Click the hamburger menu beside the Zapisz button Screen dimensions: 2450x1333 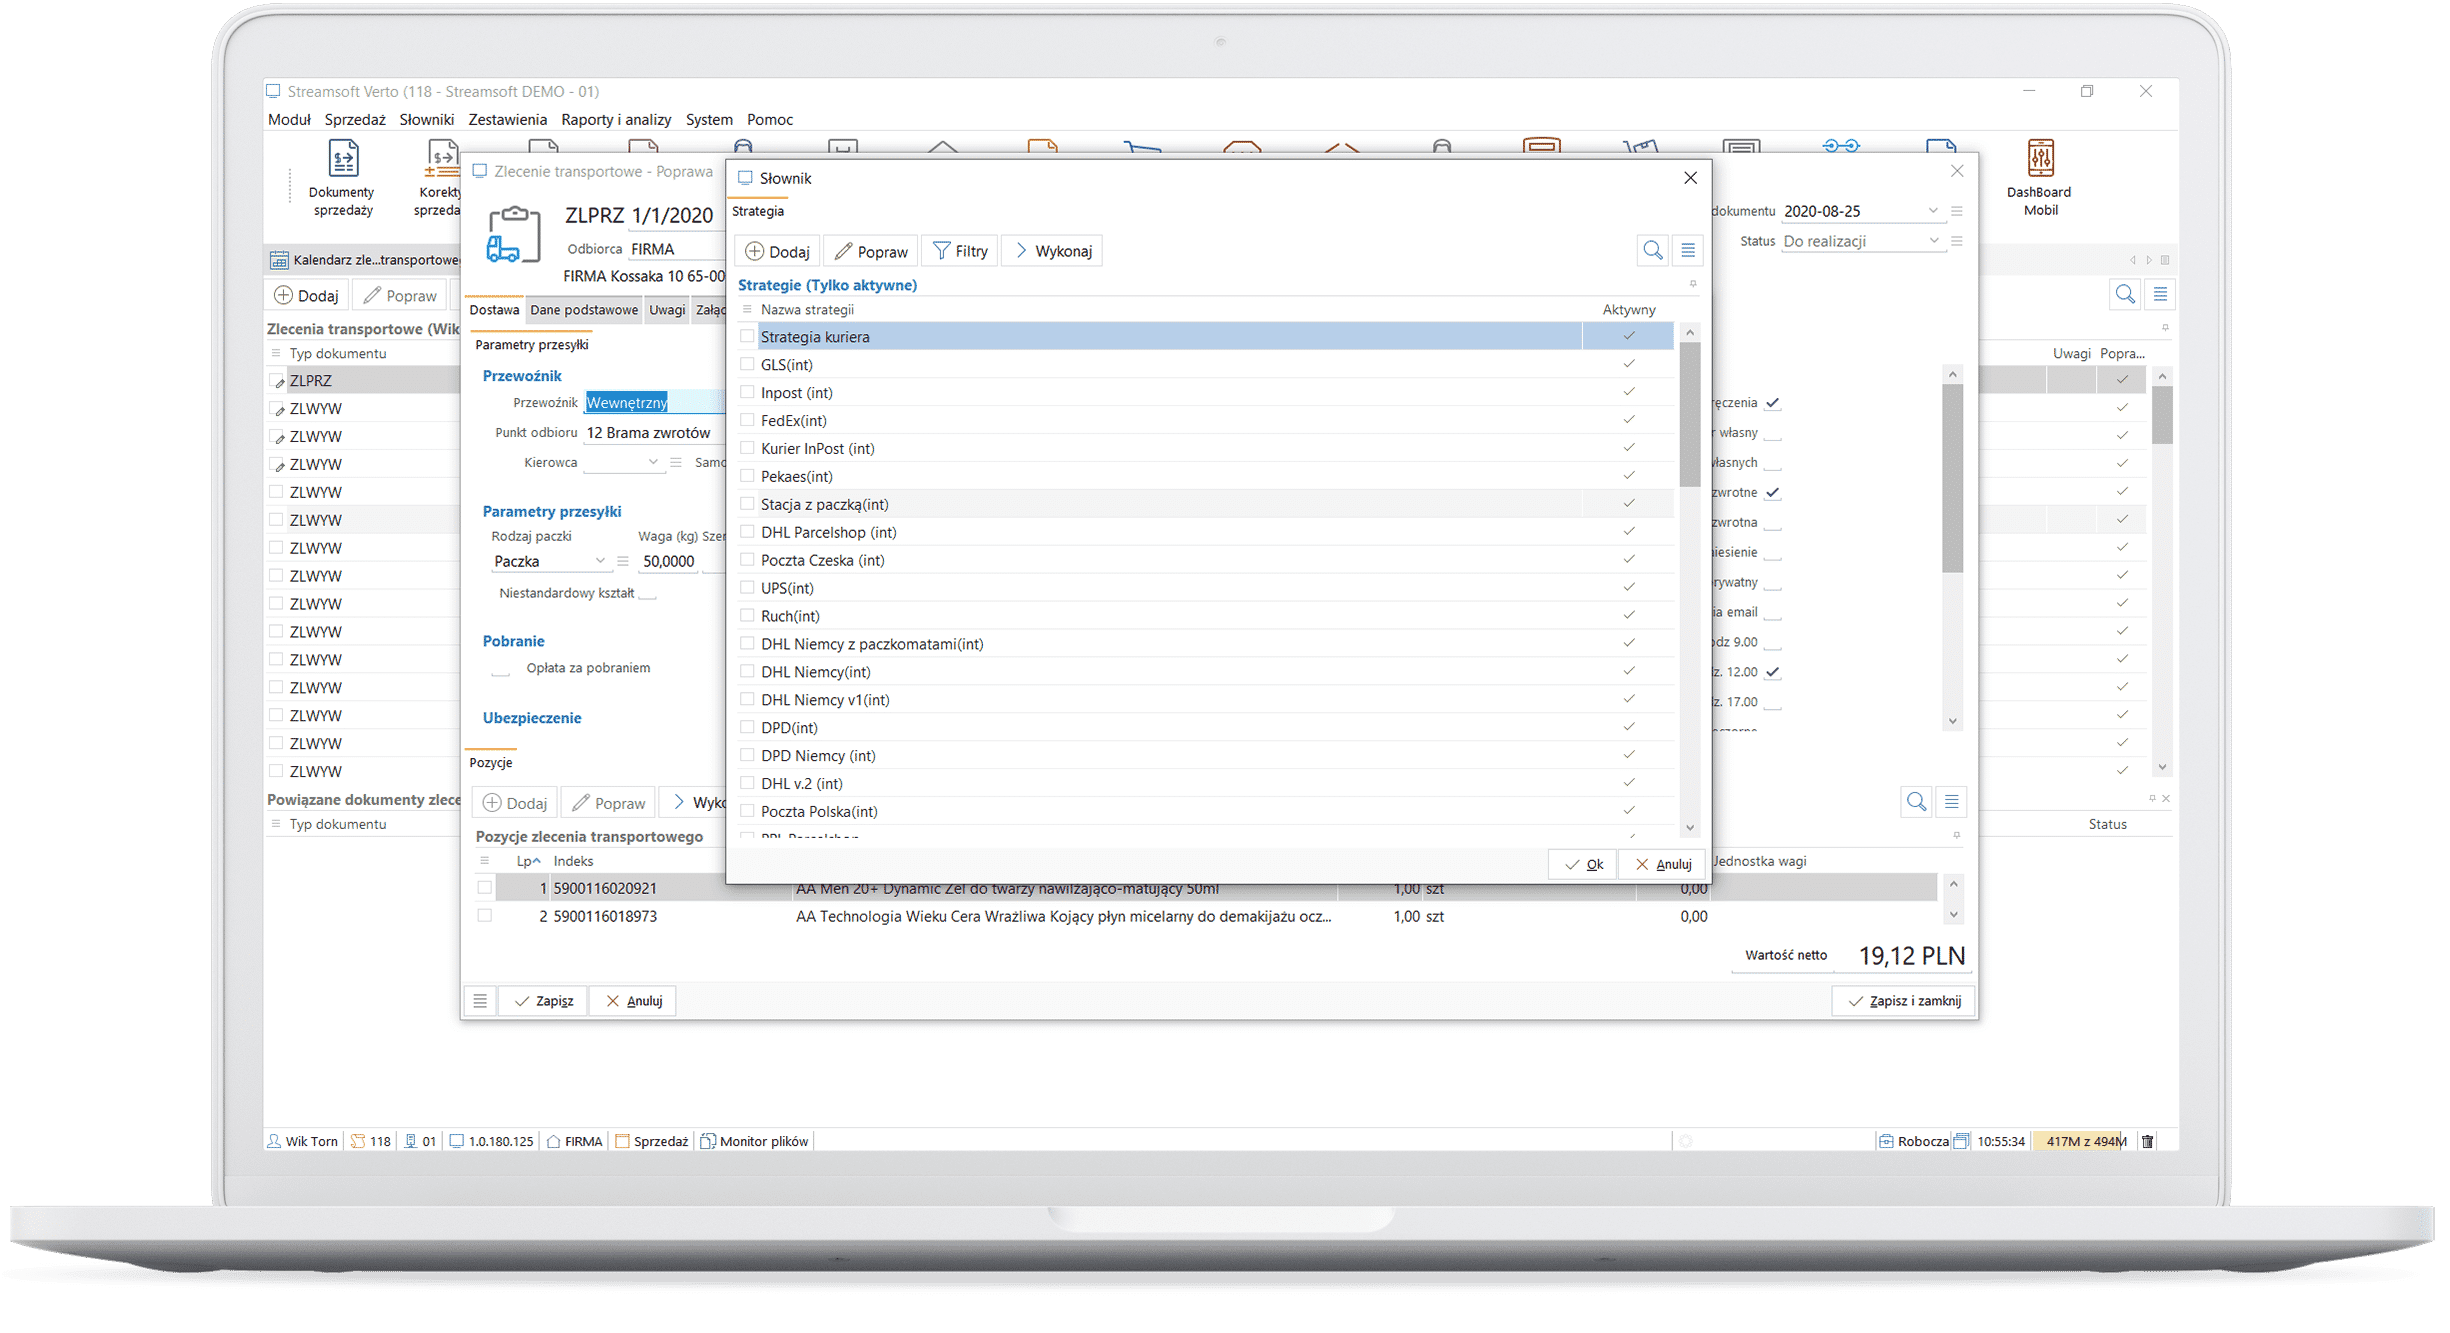coord(480,1000)
